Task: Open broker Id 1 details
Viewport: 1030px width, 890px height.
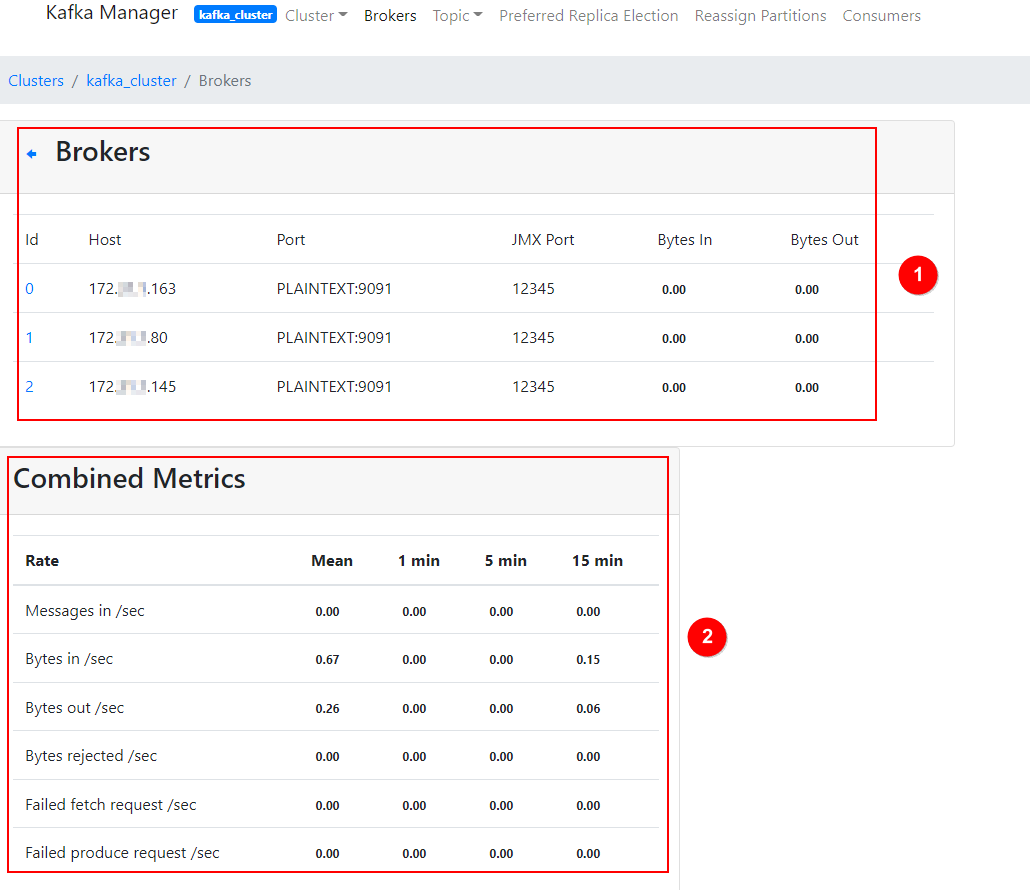Action: click(x=29, y=338)
